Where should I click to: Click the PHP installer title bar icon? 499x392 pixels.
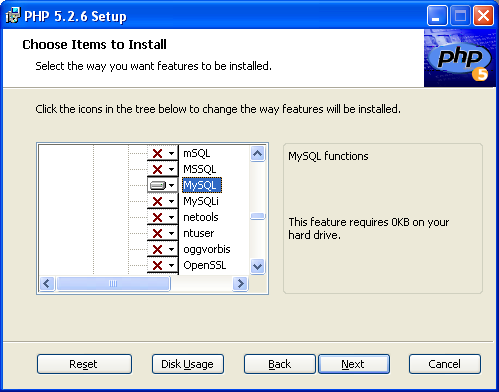click(13, 16)
